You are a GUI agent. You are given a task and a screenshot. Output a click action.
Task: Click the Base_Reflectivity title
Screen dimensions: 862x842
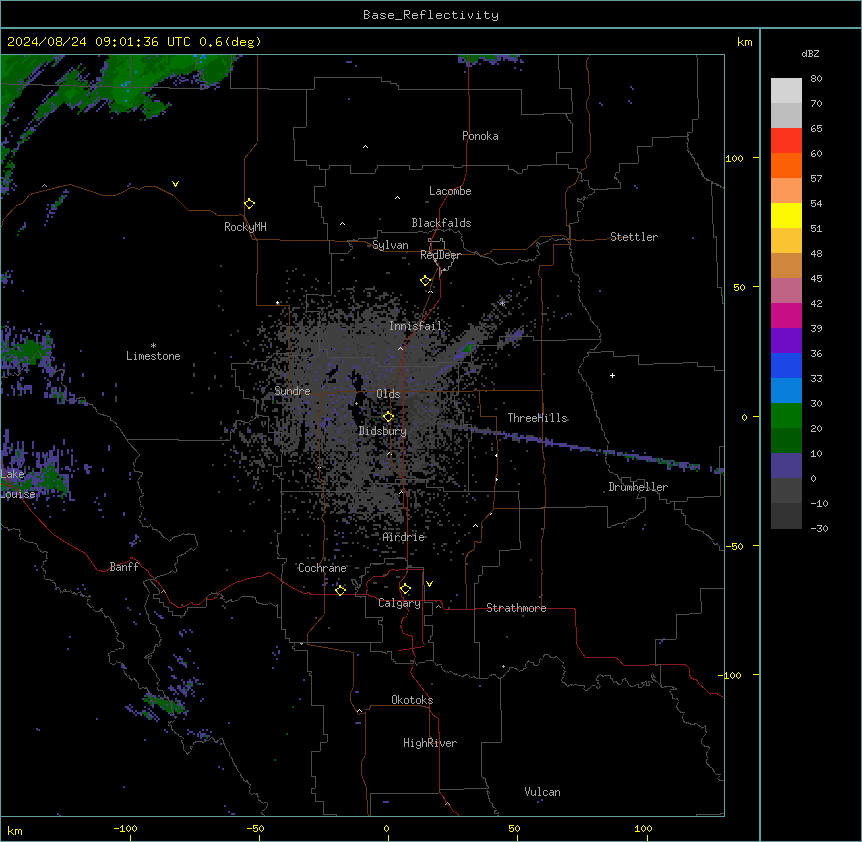pos(431,15)
